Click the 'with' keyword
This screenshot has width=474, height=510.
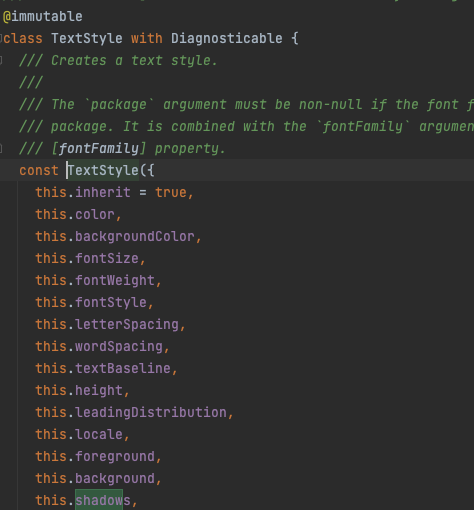(x=147, y=38)
